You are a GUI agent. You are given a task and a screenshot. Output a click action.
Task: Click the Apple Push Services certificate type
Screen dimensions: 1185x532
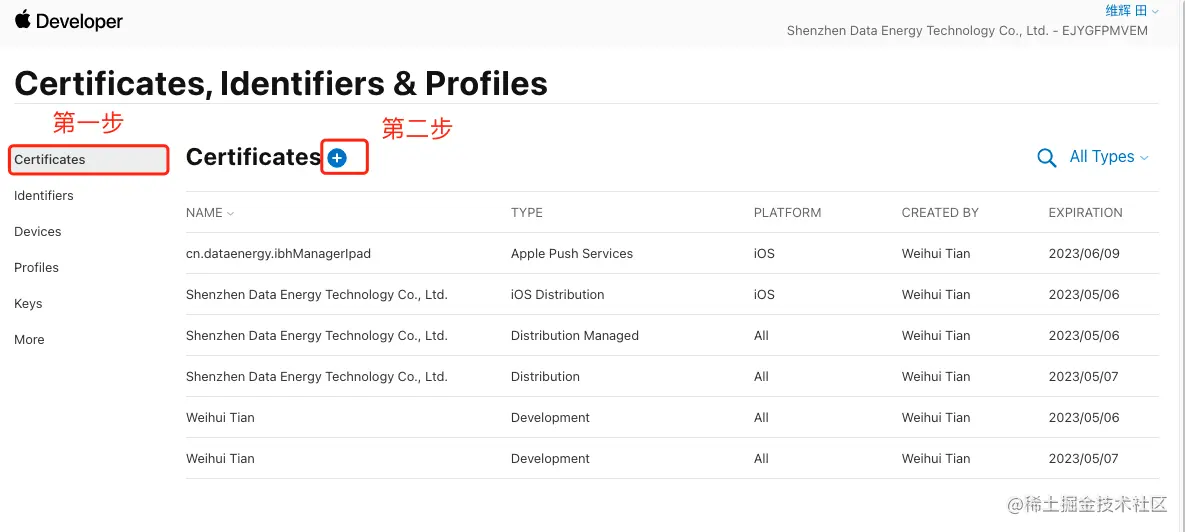click(x=571, y=254)
